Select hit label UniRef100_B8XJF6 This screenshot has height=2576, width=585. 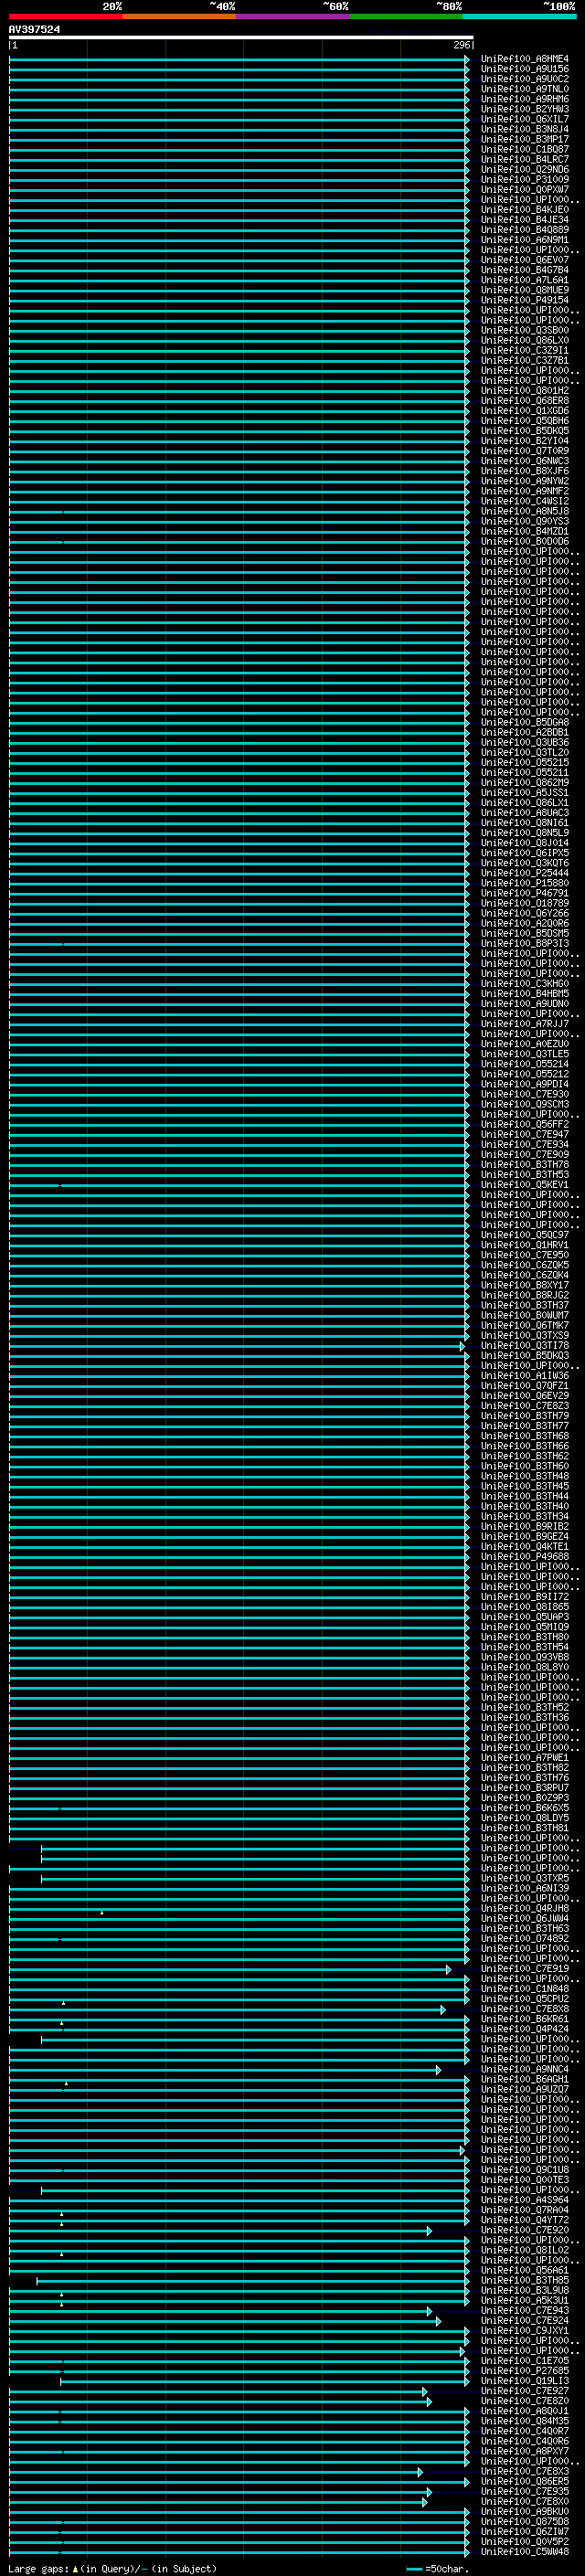click(x=525, y=471)
